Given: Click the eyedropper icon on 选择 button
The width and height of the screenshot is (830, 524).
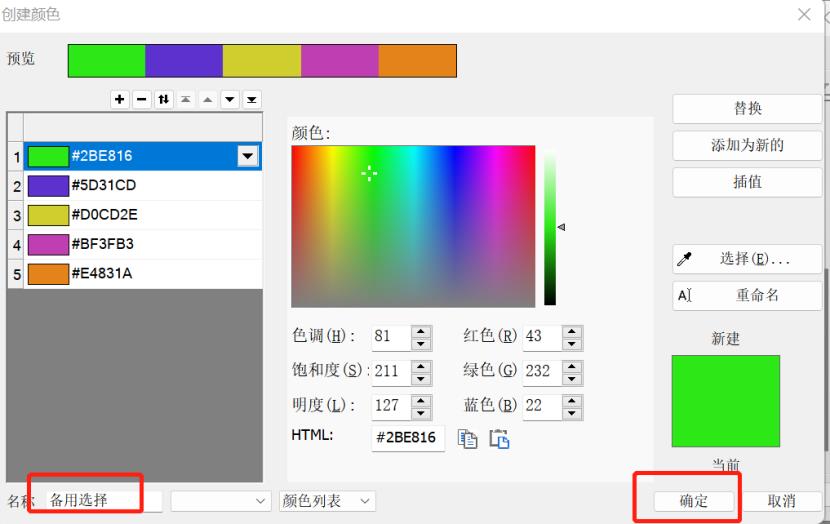Looking at the screenshot, I should pyautogui.click(x=684, y=259).
